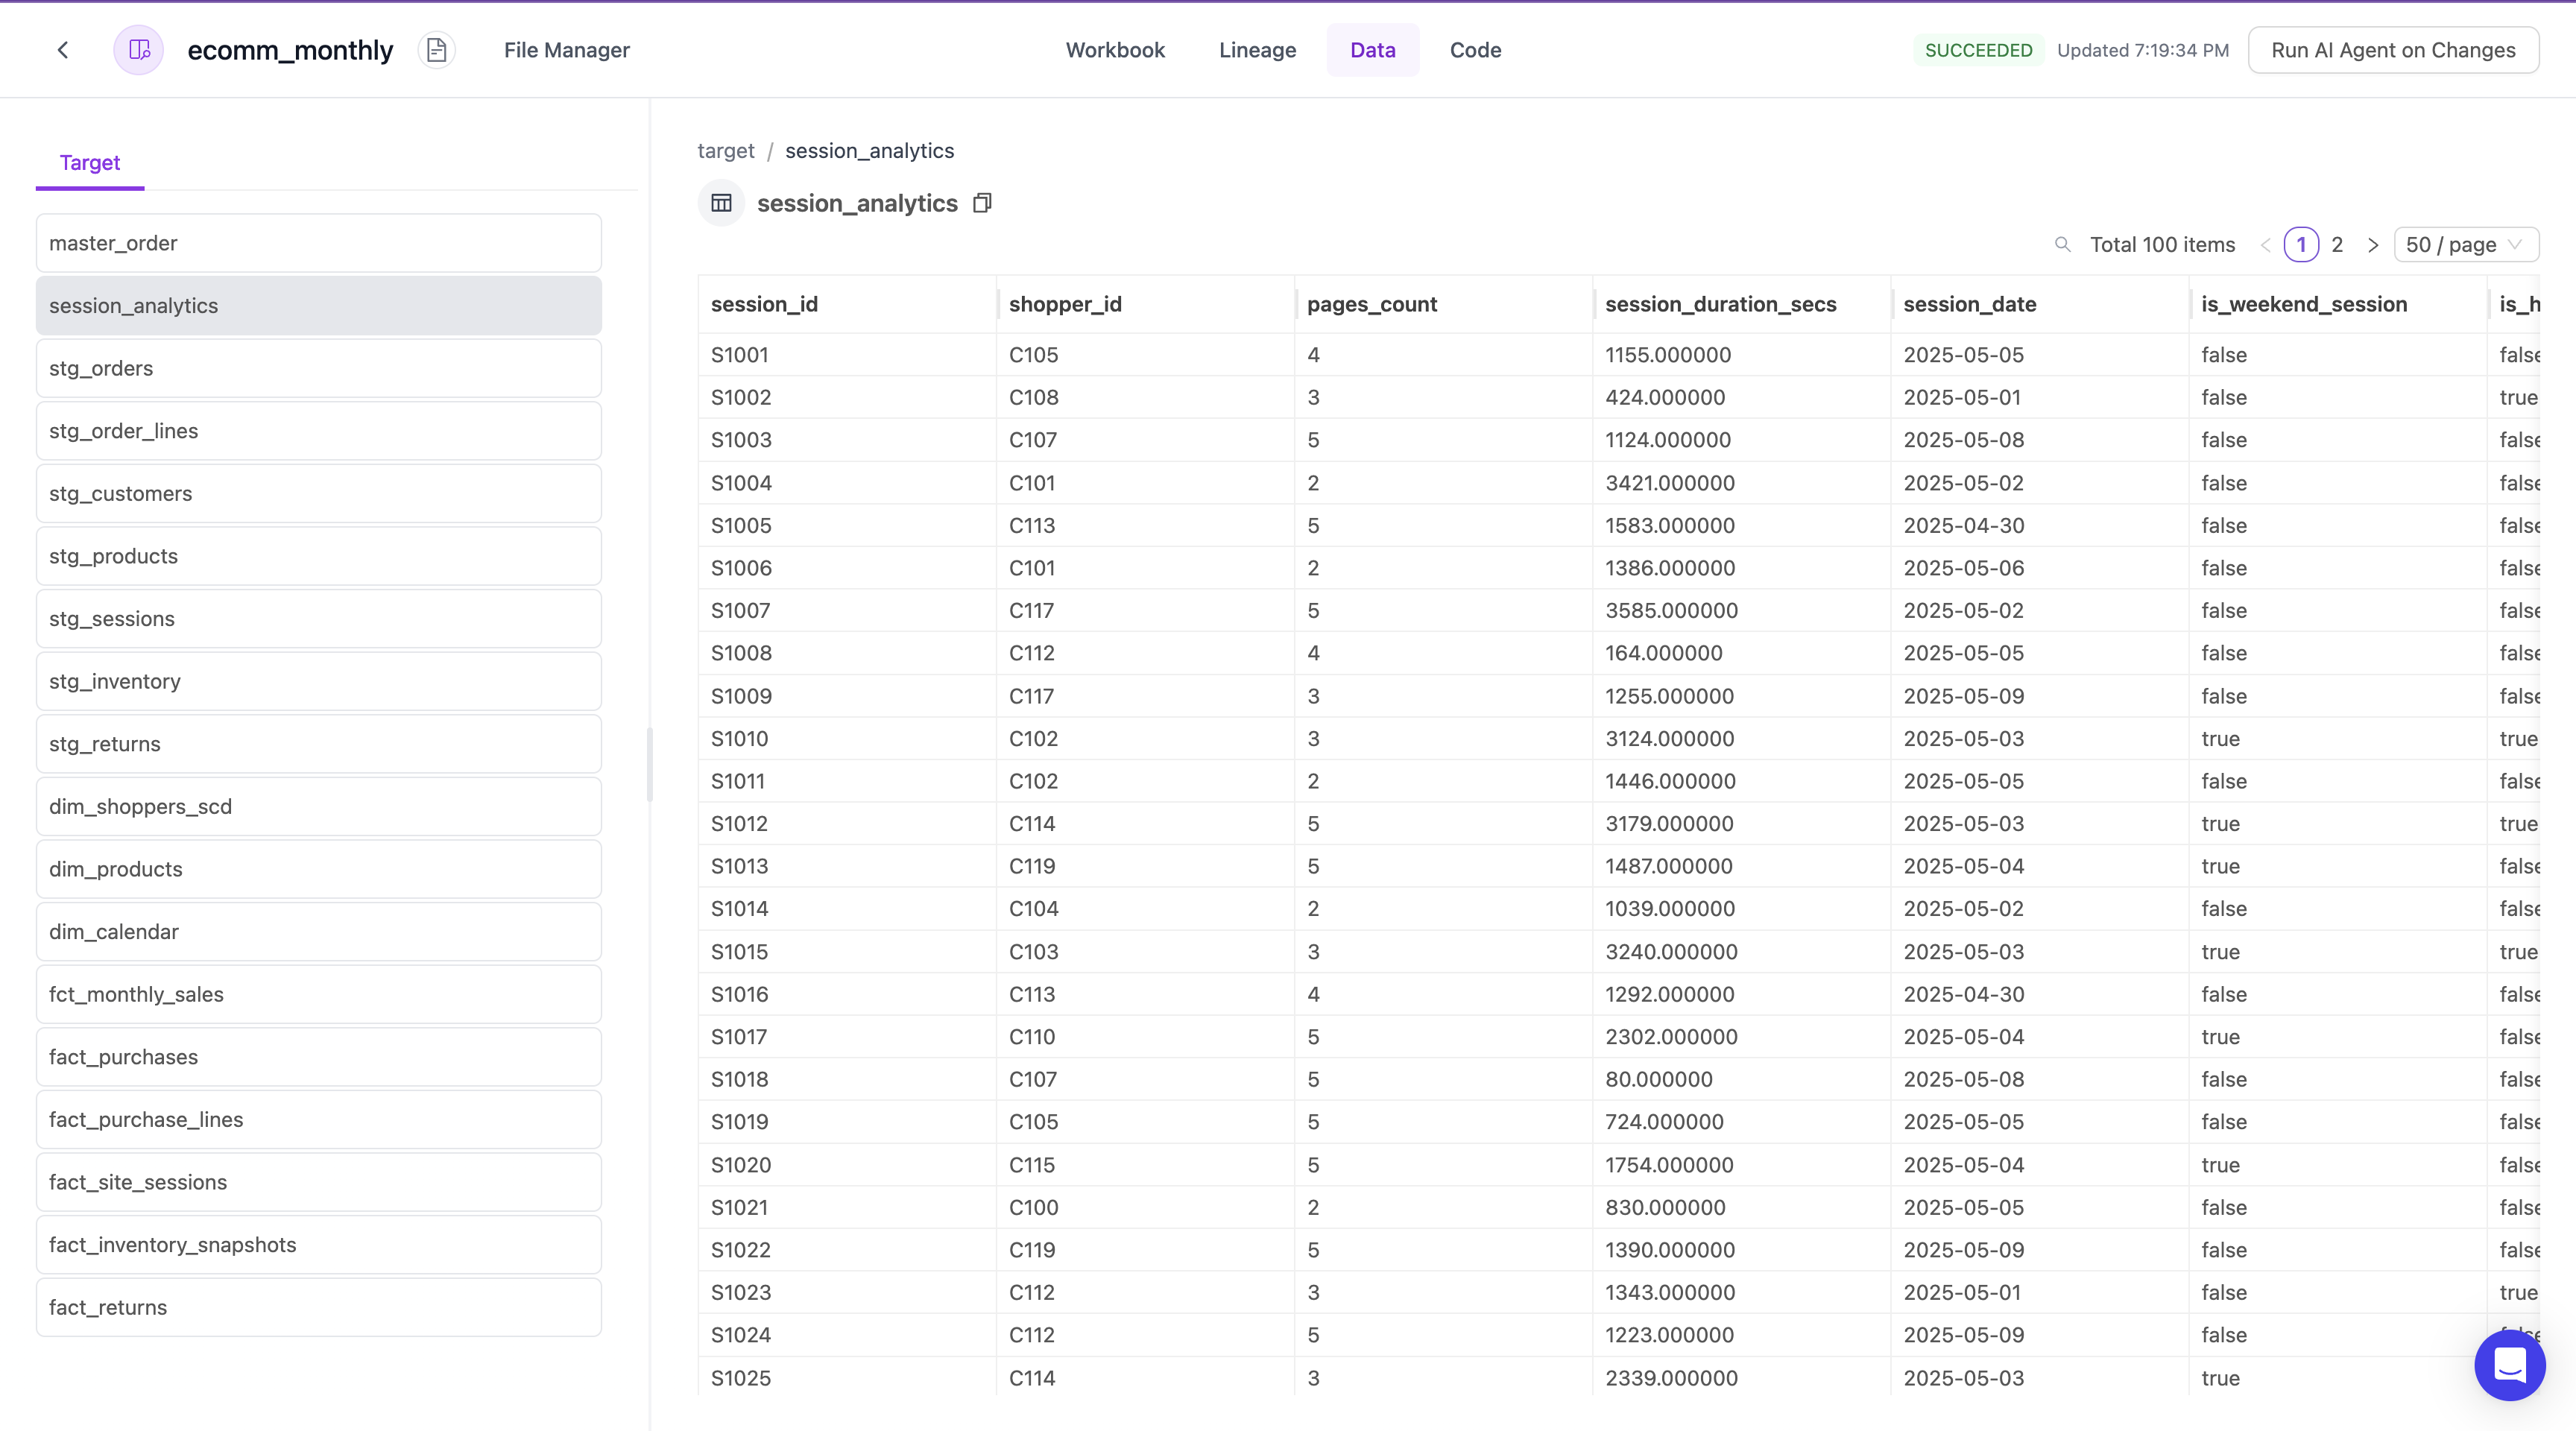Go to page 2 of results
Viewport: 2576px width, 1431px height.
pyautogui.click(x=2337, y=245)
